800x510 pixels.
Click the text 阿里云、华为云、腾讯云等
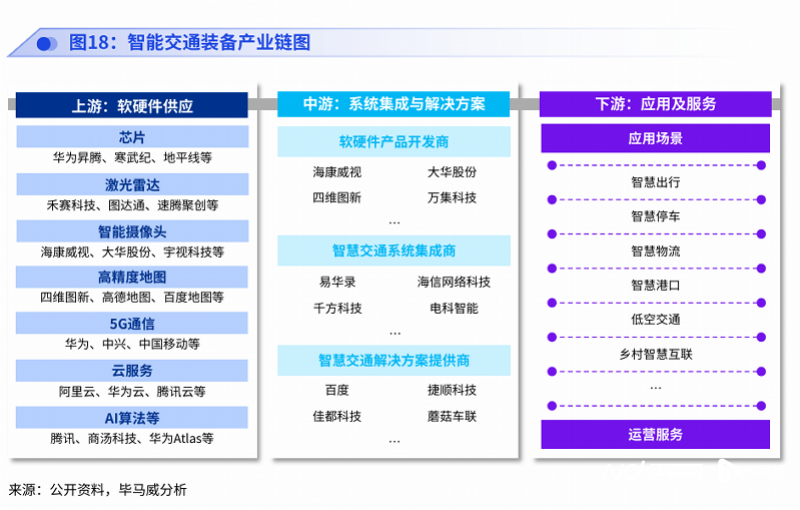tap(132, 392)
